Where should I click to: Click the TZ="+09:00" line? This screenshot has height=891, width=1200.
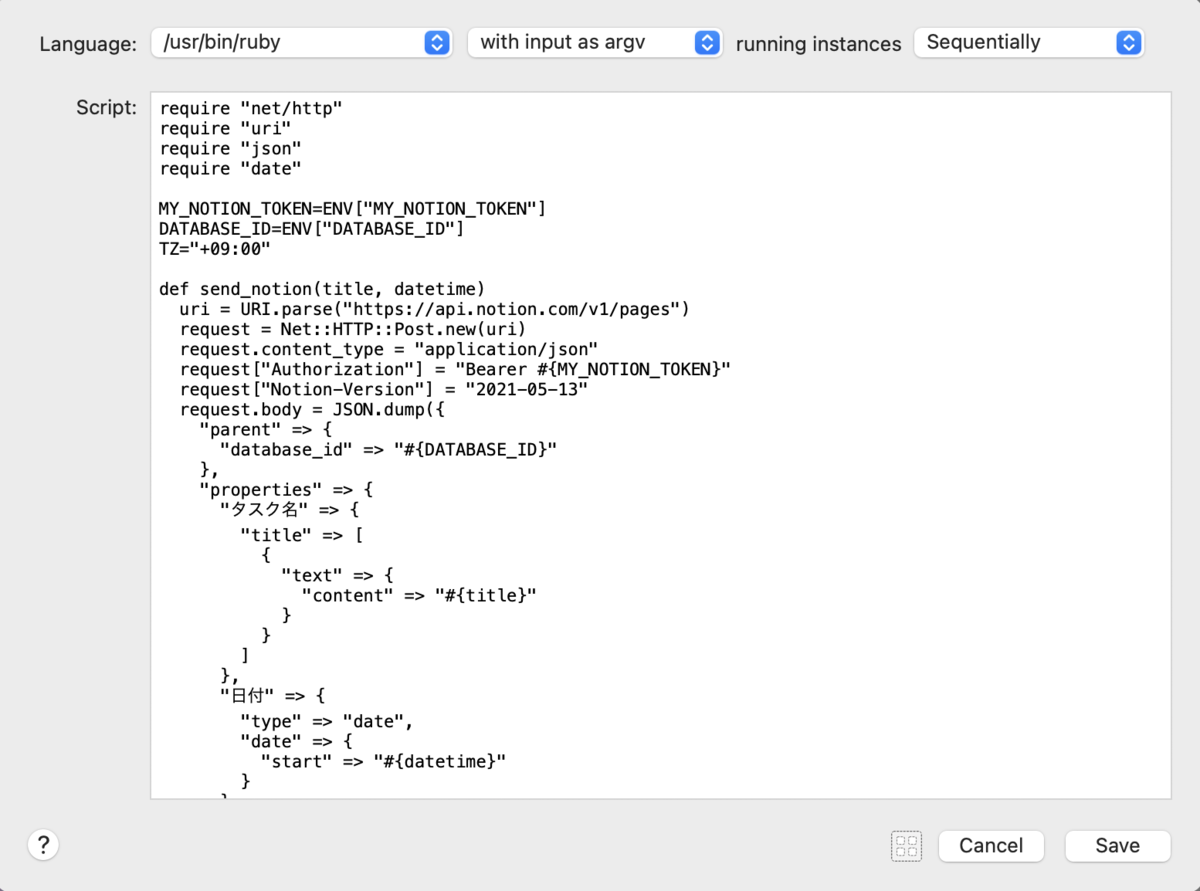click(x=215, y=248)
